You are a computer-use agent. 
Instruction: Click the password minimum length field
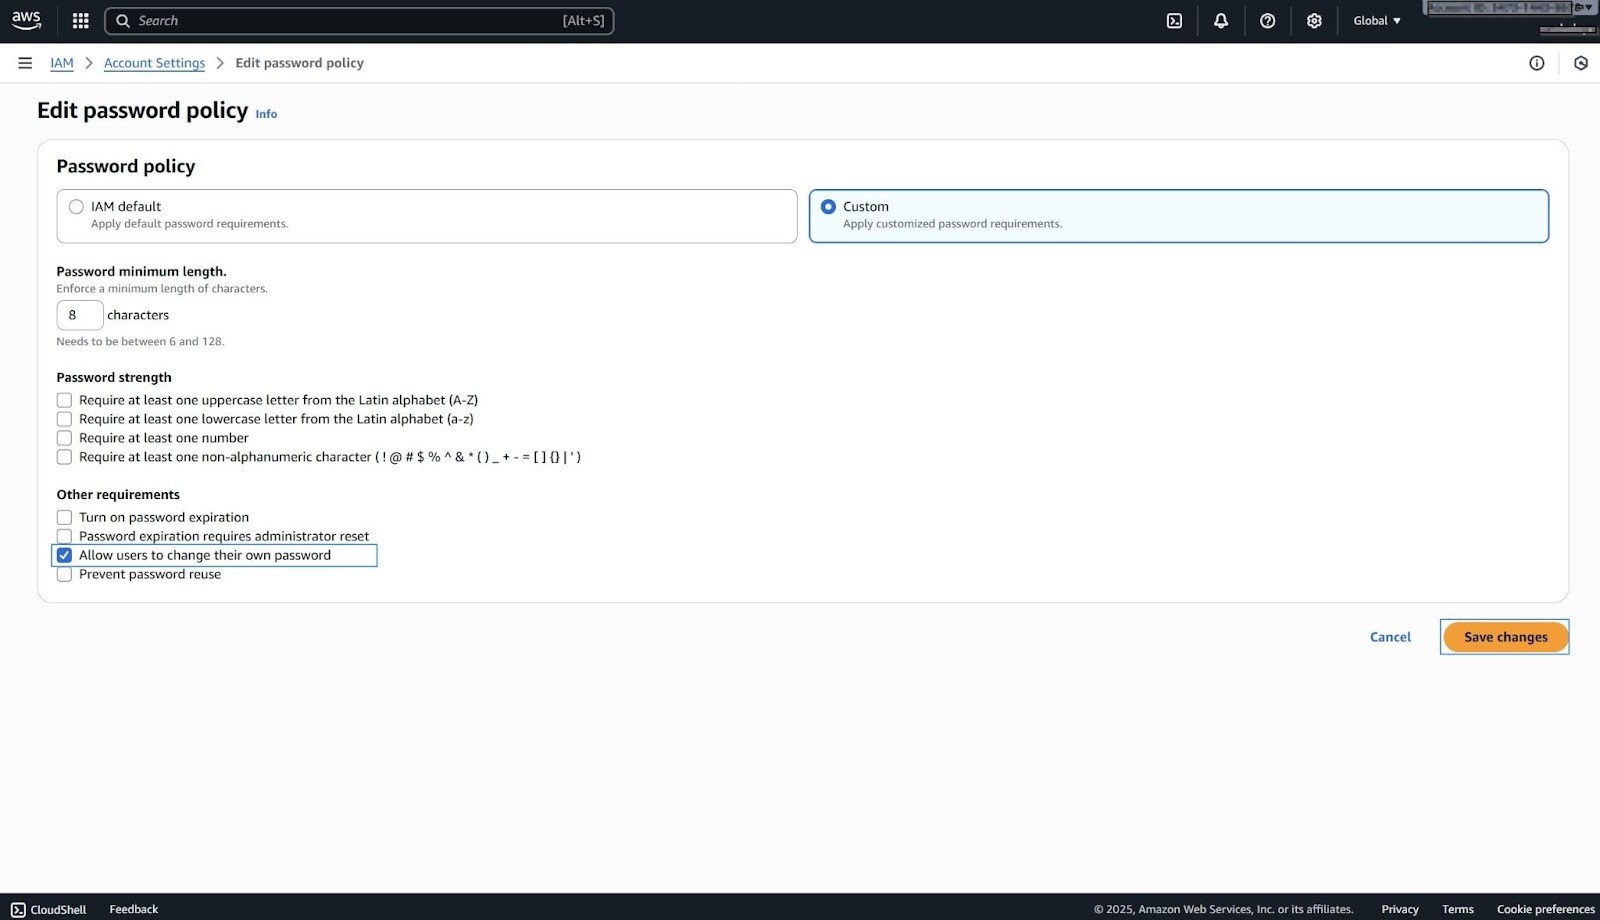pyautogui.click(x=79, y=314)
